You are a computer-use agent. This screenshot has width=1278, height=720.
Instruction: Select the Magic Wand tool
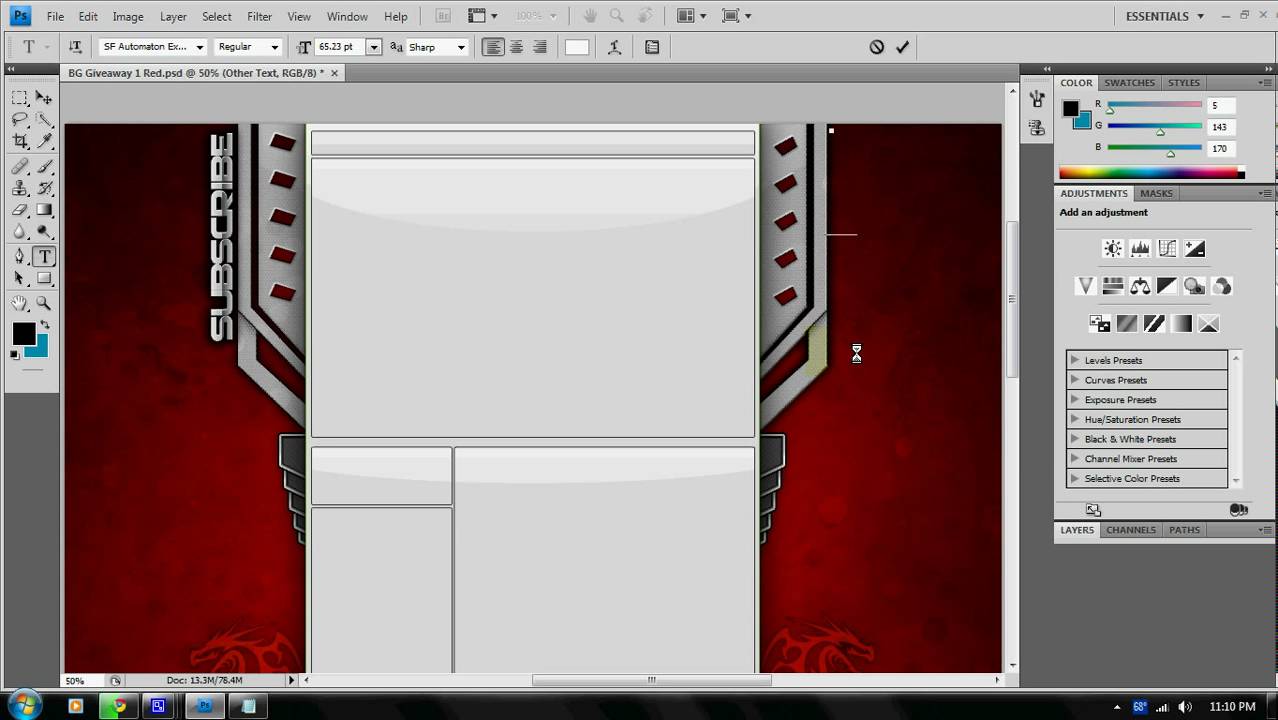[44, 120]
